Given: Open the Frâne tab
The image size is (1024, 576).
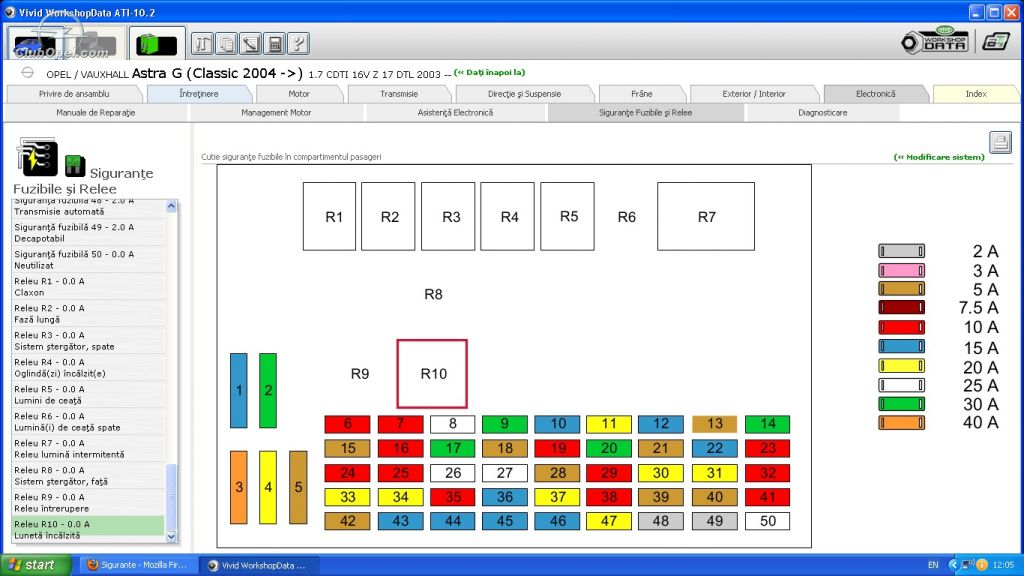Looking at the screenshot, I should 642,94.
